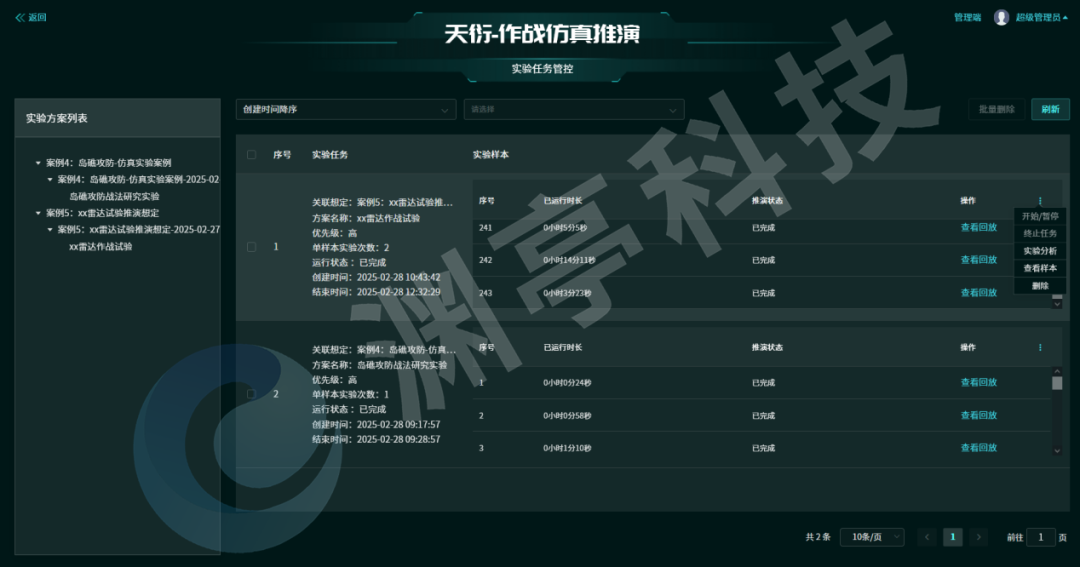Click the 实验样本 column header
Screen dimensions: 1080x567
tap(490, 155)
